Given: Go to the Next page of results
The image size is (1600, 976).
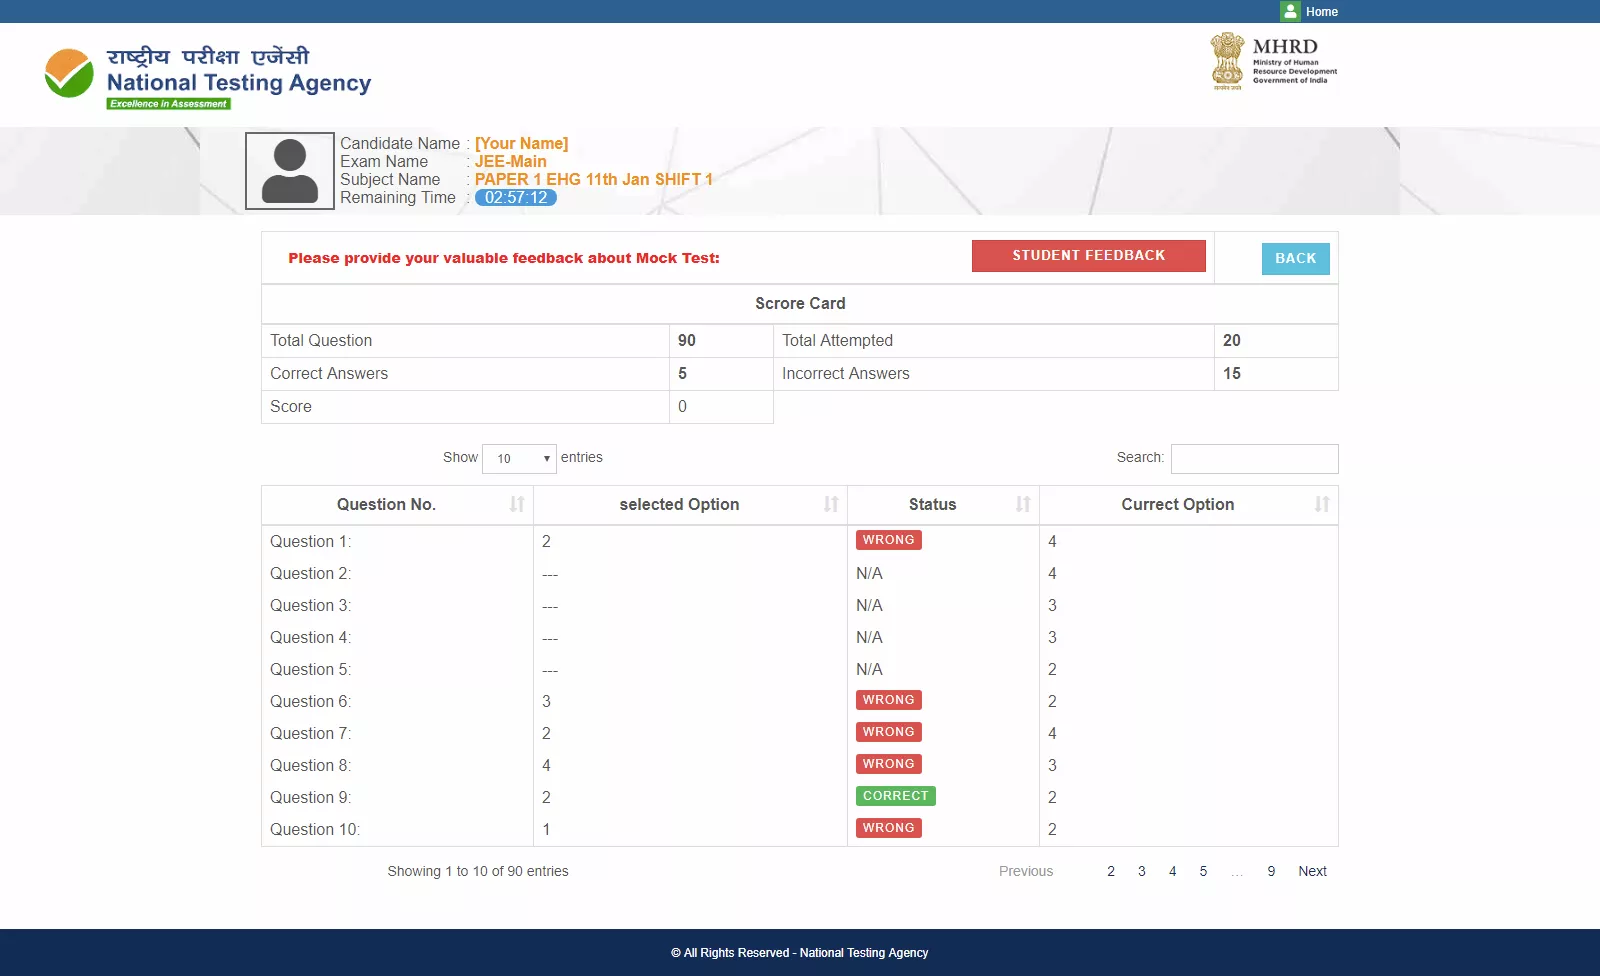Looking at the screenshot, I should pos(1312,871).
